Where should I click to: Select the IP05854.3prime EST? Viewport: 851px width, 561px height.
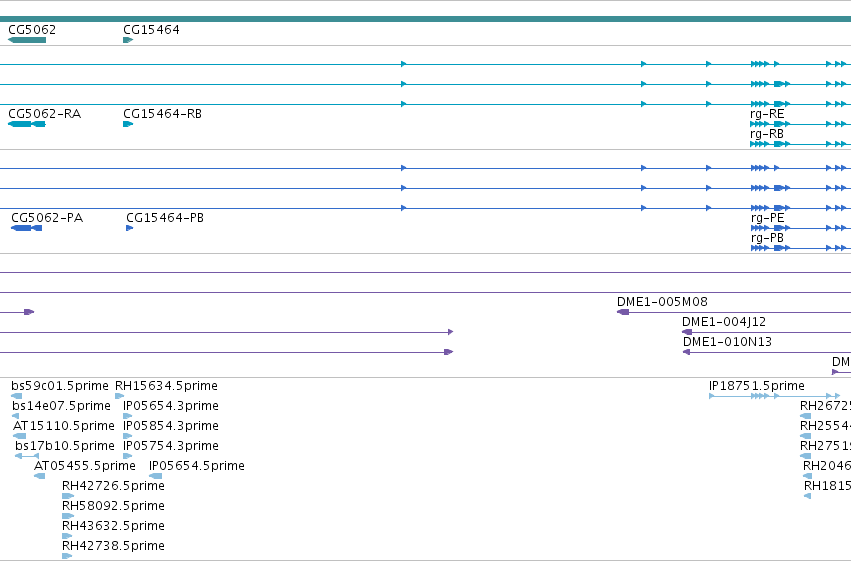pos(128,436)
